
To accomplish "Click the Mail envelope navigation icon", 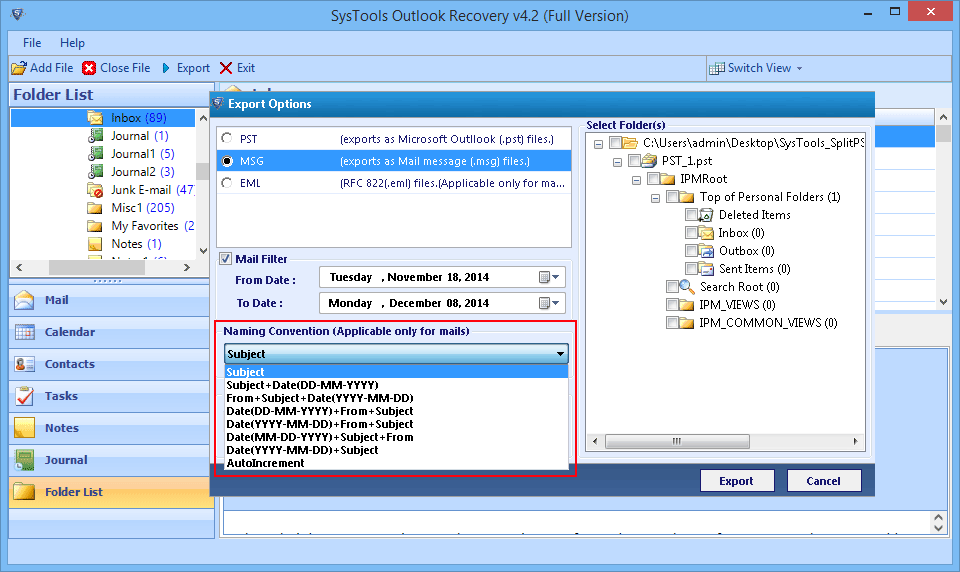I will (x=24, y=300).
